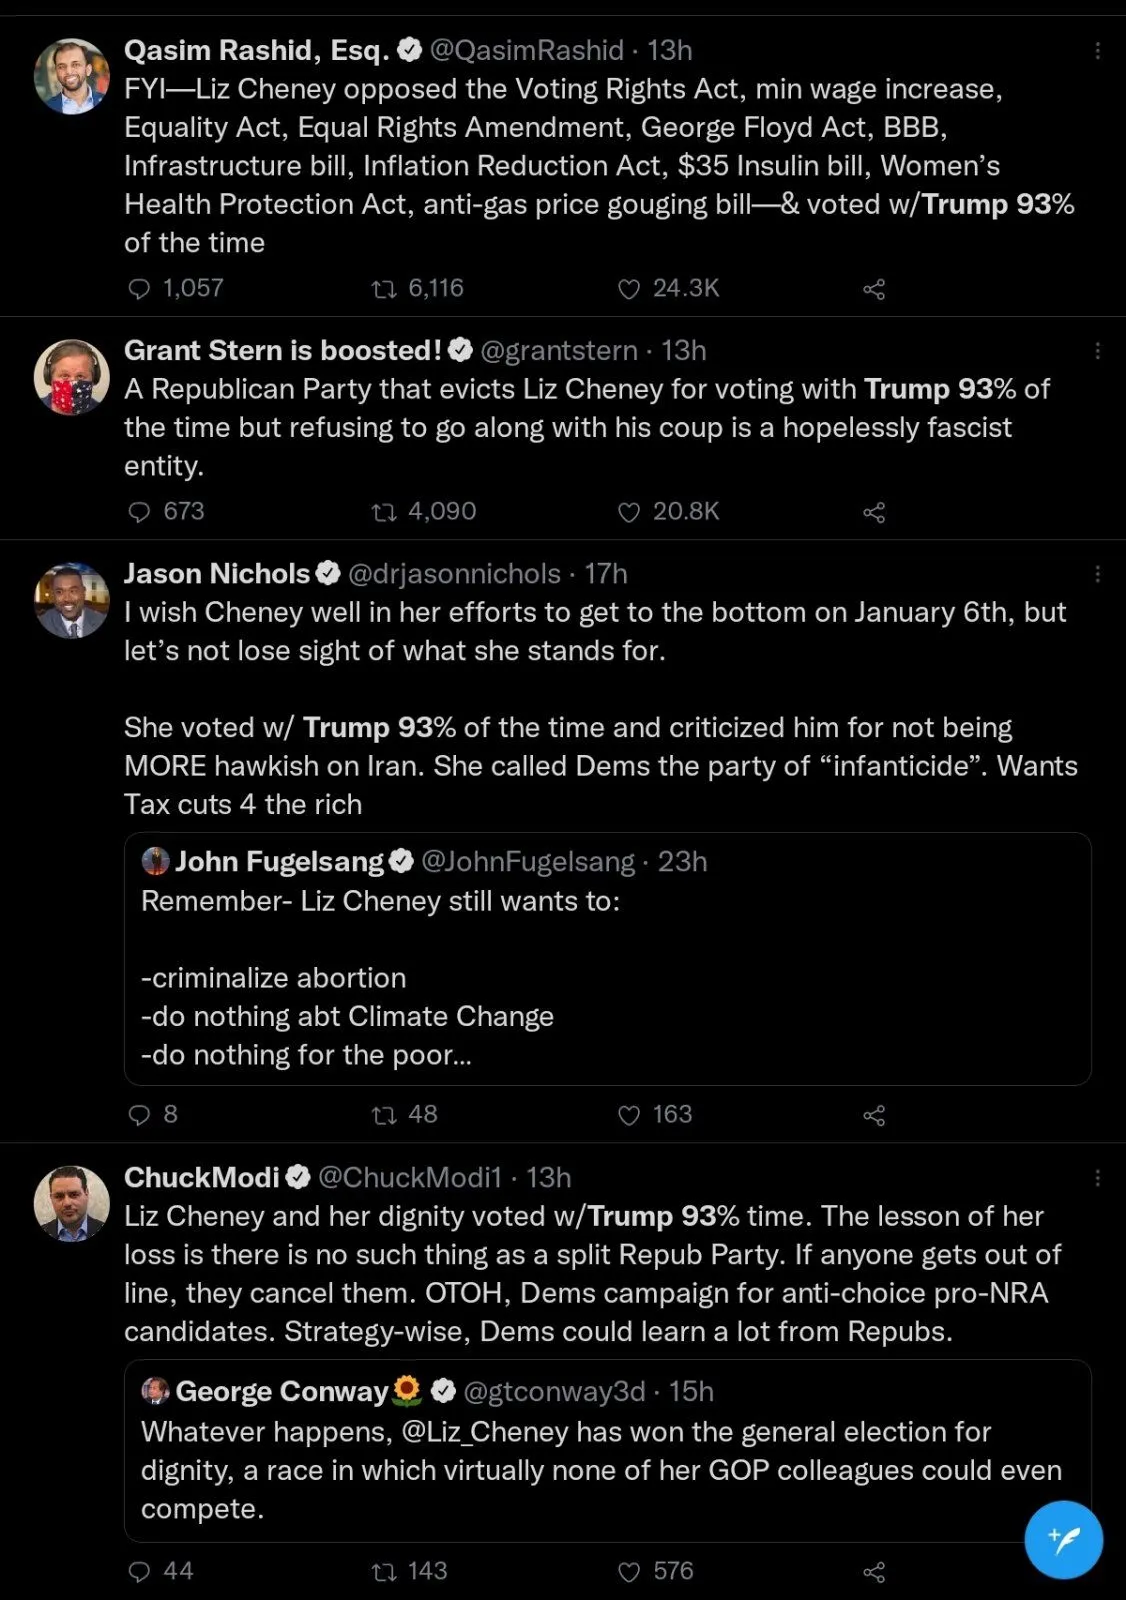Reply to Qasim Rashid's tweet
This screenshot has height=1600, width=1126.
(140, 289)
